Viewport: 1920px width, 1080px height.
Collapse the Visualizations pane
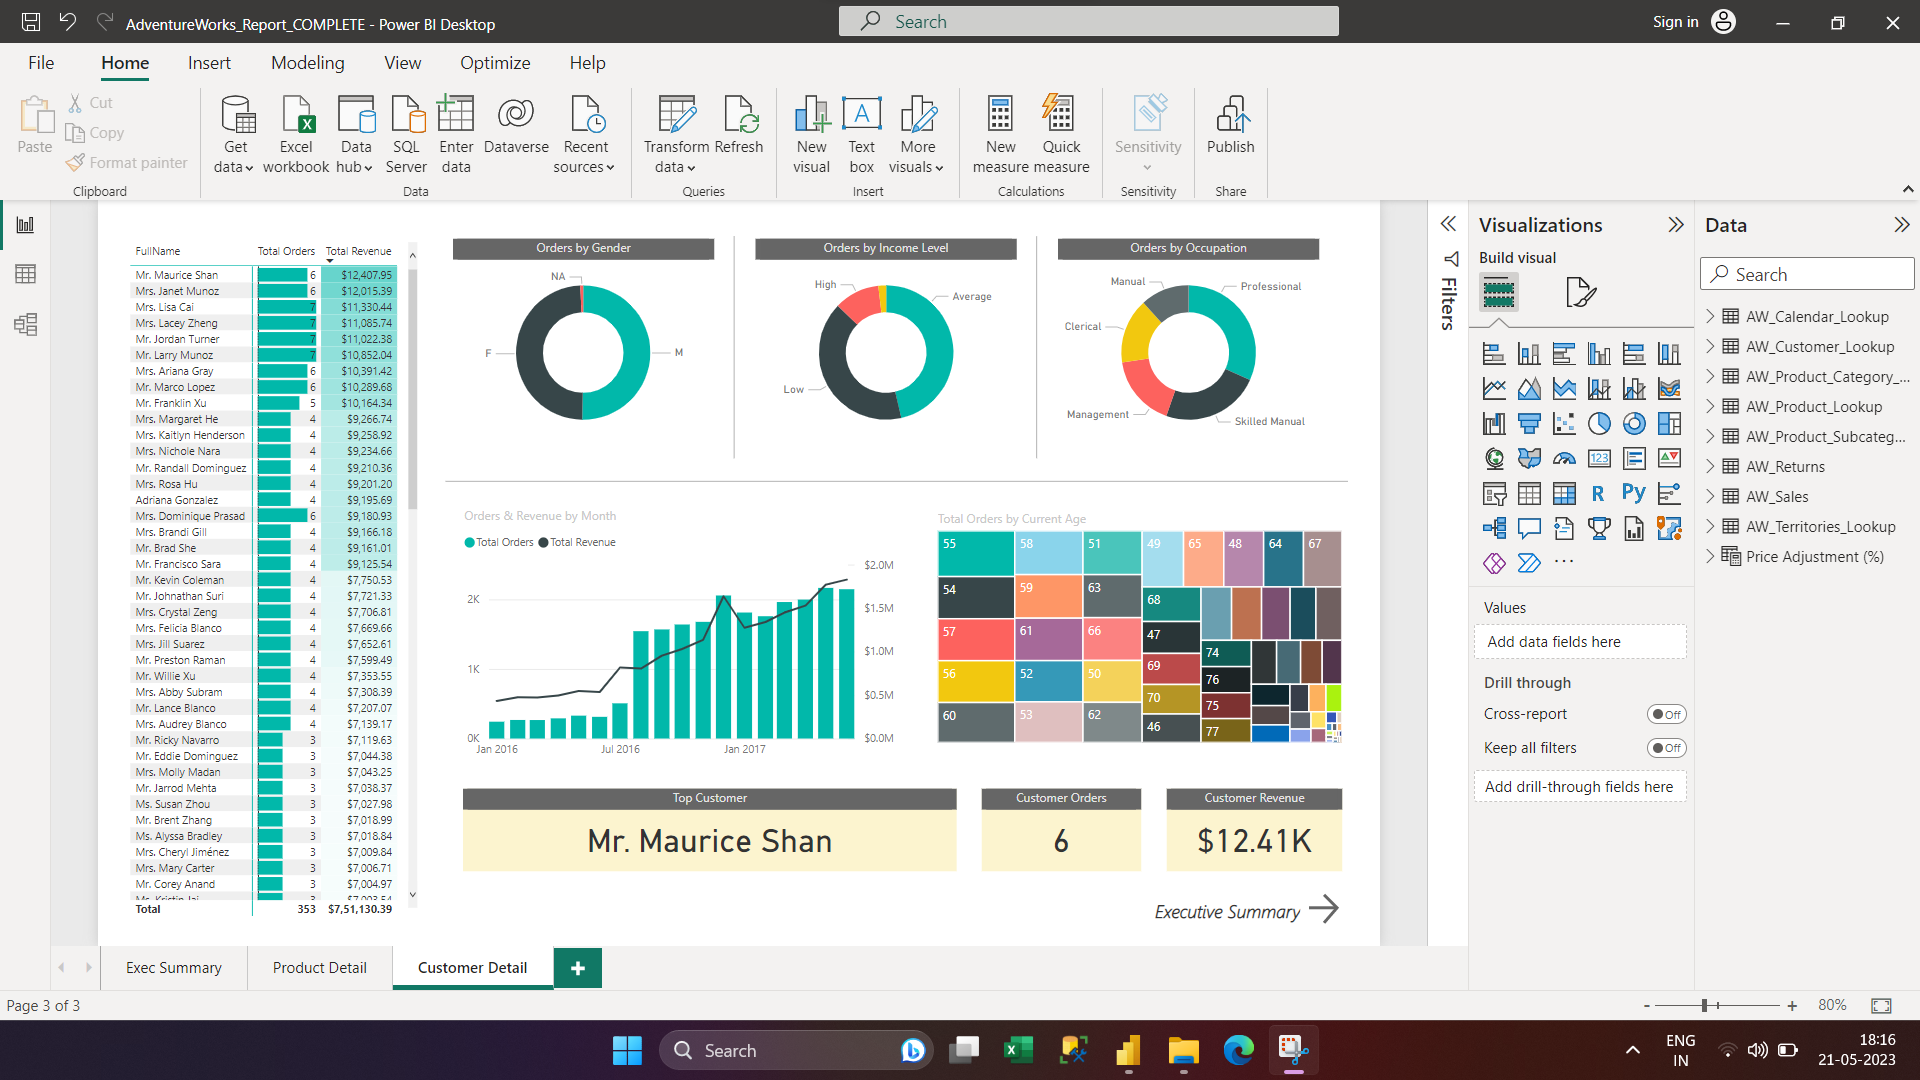click(x=1676, y=225)
